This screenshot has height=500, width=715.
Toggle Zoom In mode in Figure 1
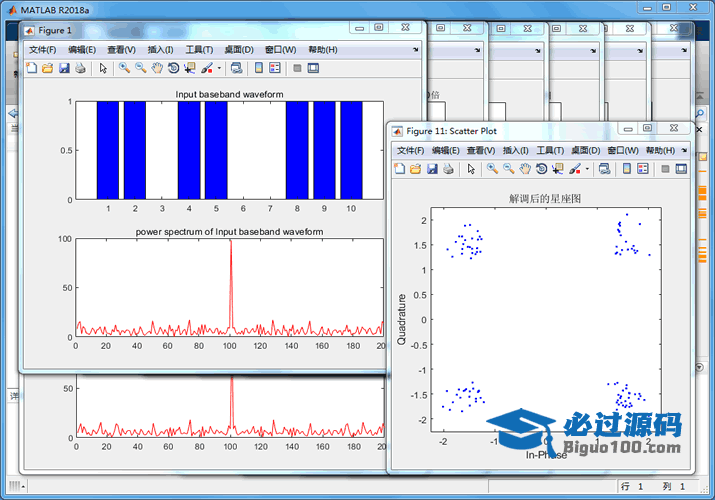pyautogui.click(x=124, y=68)
